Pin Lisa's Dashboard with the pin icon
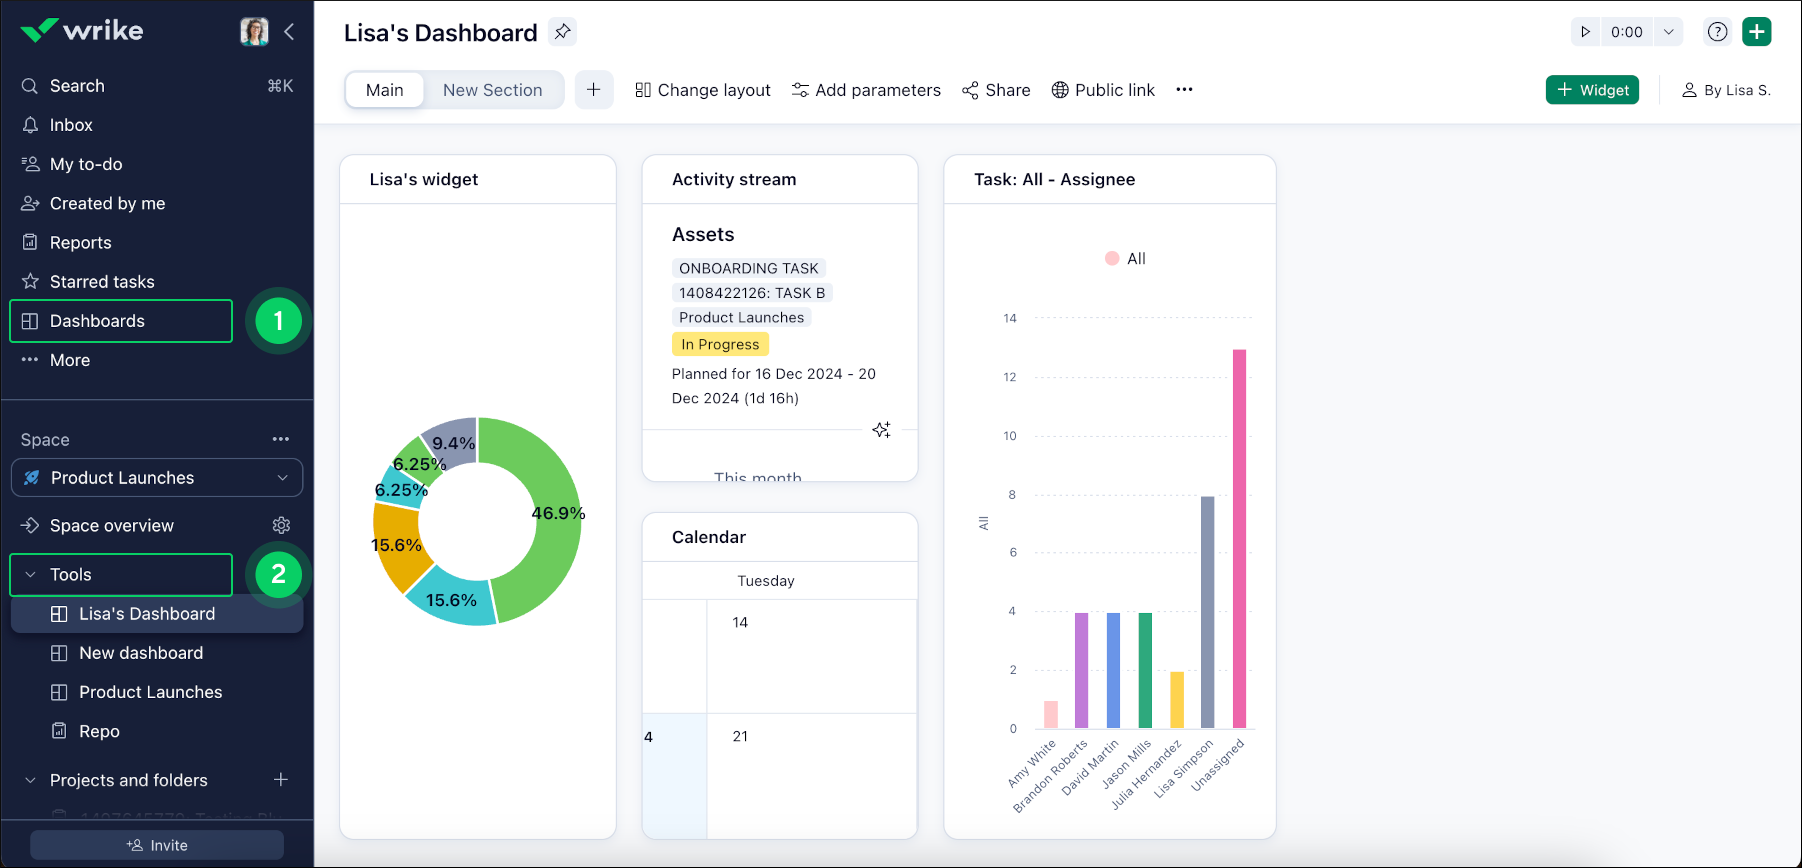1802x868 pixels. [x=563, y=32]
